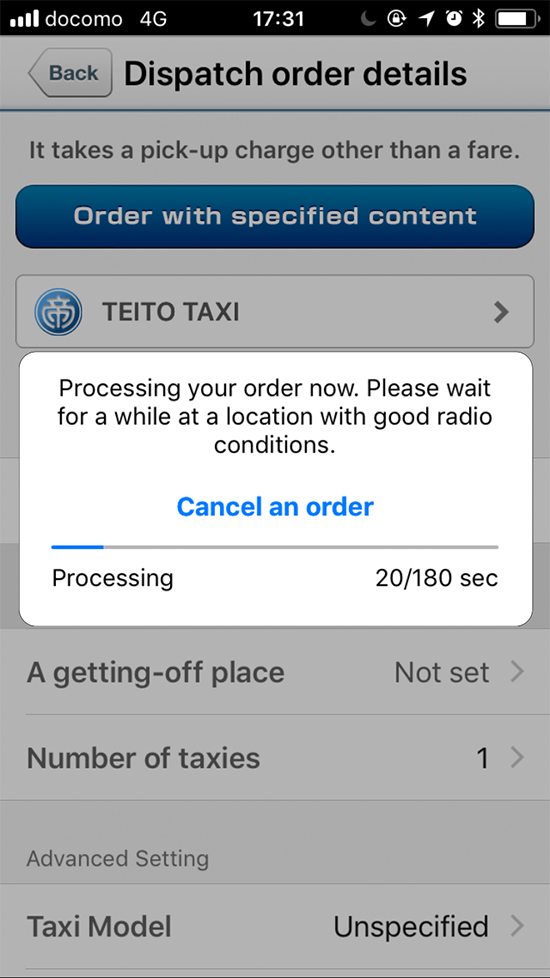Cancel an order from the dialog
Viewport: 550px width, 978px height.
click(275, 506)
